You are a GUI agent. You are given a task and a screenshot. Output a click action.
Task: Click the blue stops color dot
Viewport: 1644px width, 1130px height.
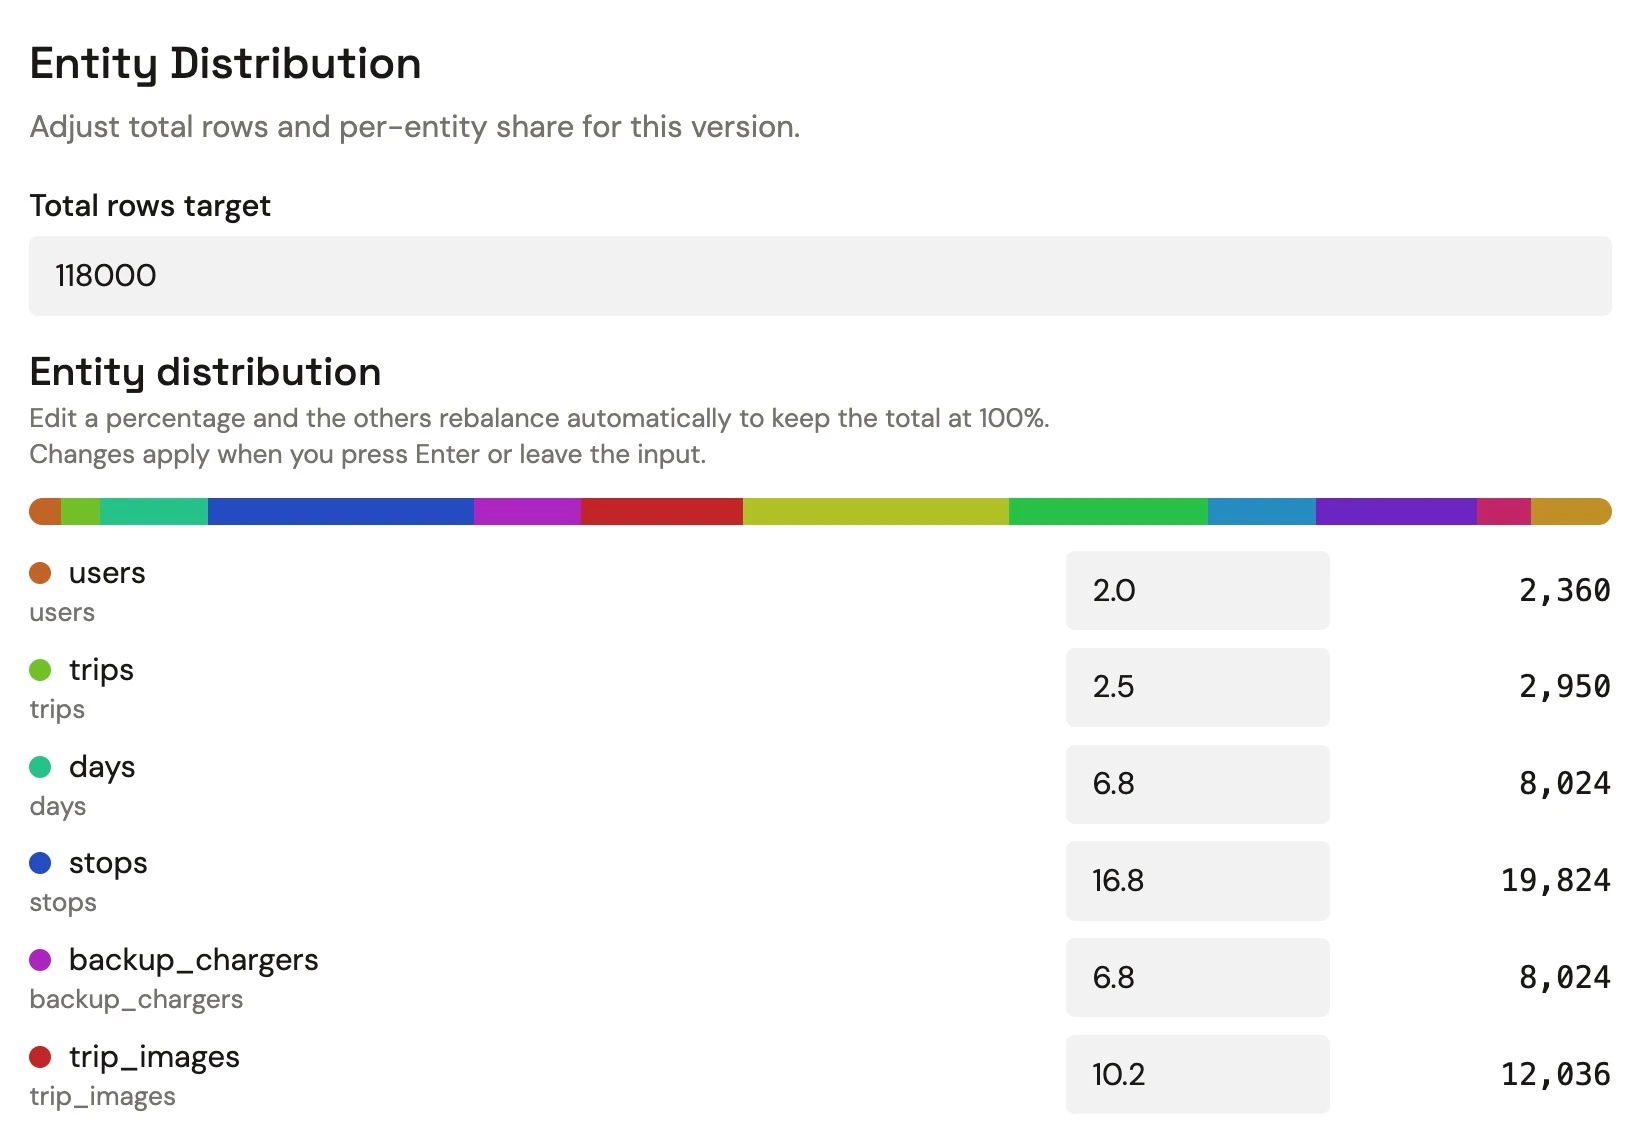click(x=41, y=862)
